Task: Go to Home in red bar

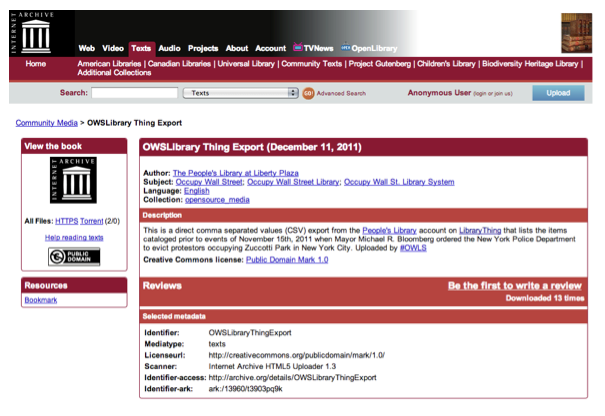Action: click(35, 64)
